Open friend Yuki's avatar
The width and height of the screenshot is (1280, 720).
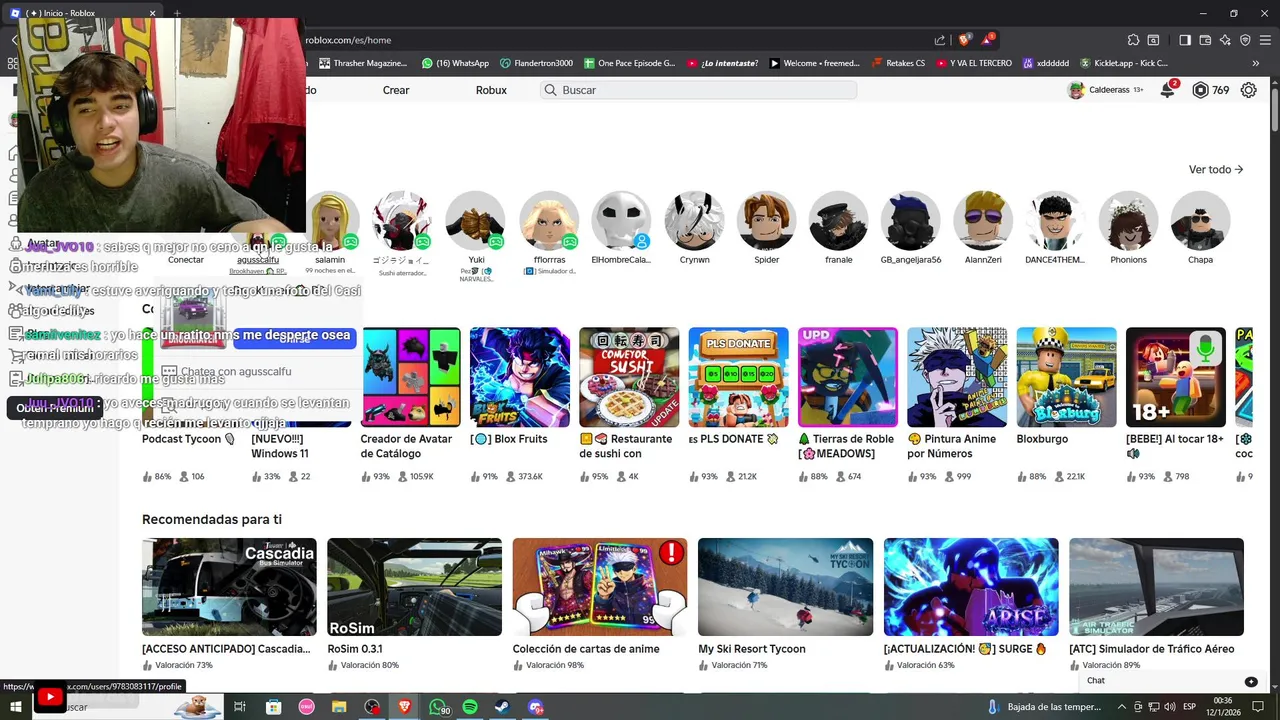point(476,221)
